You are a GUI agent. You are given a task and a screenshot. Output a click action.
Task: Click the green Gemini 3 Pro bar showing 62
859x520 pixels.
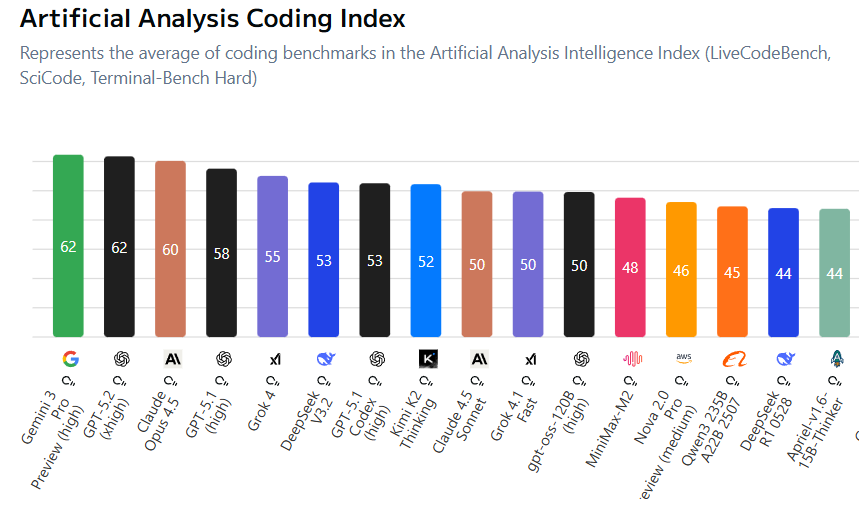tap(68, 246)
